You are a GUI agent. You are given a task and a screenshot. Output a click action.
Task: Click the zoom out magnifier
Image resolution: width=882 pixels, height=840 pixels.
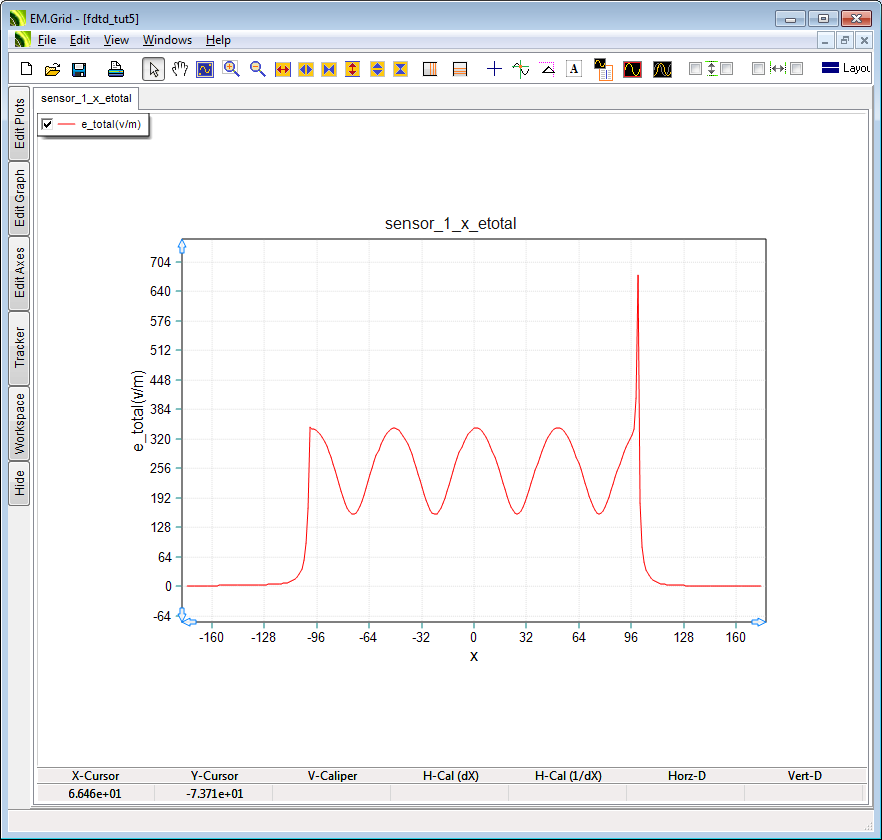click(257, 69)
